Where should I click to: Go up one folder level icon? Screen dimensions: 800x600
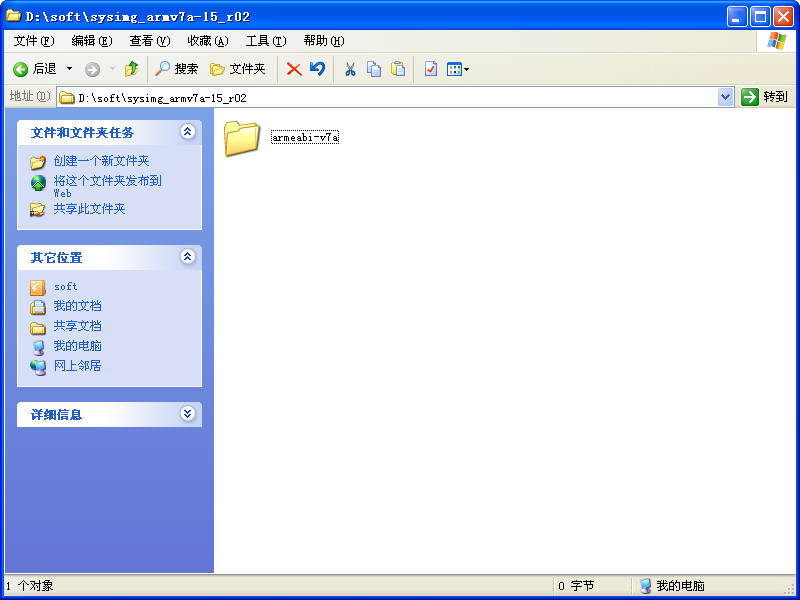coord(132,69)
